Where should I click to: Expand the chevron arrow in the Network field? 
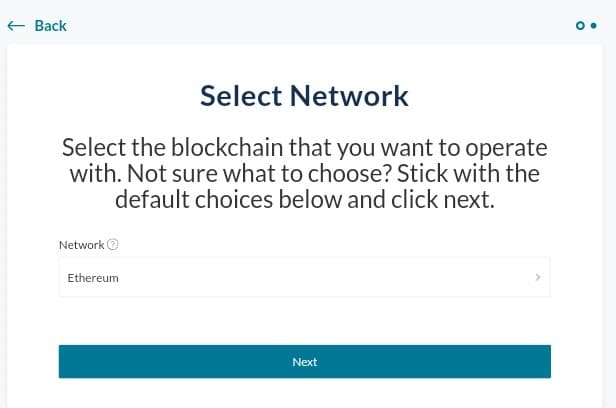538,277
